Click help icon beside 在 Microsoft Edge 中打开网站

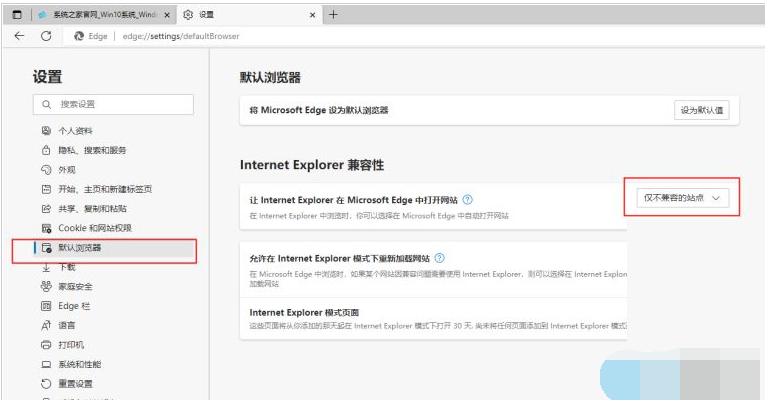tap(468, 200)
